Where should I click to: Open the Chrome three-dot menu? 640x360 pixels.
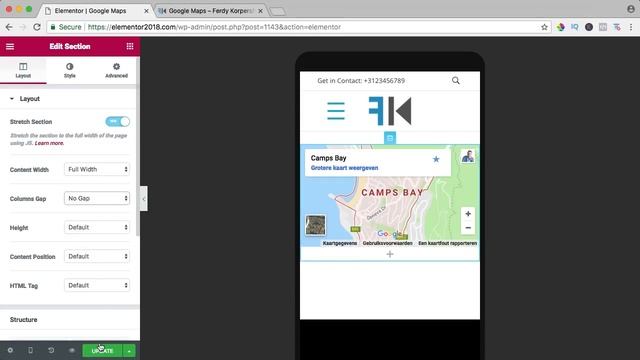click(x=631, y=27)
